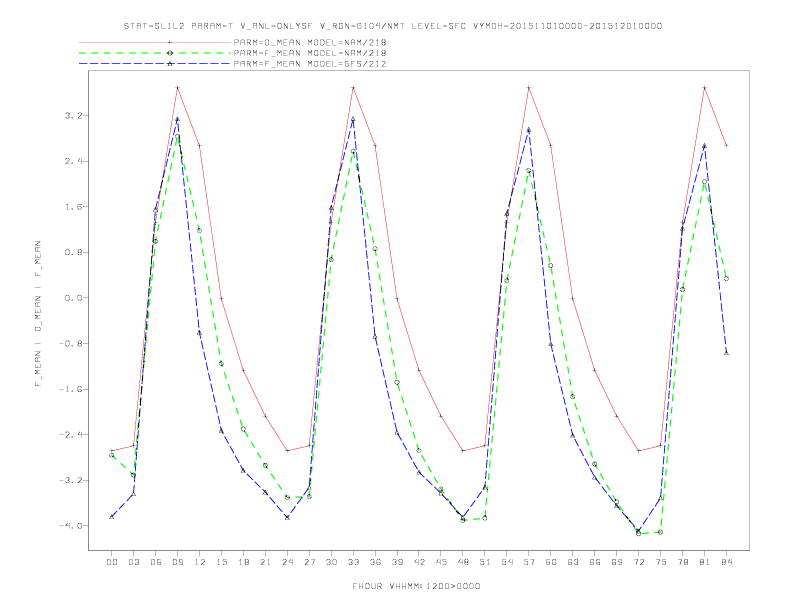The width and height of the screenshot is (792, 612).
Task: Select legend entry PARM=F_MEAN MODEL=GFS/212
Action: click(x=310, y=64)
